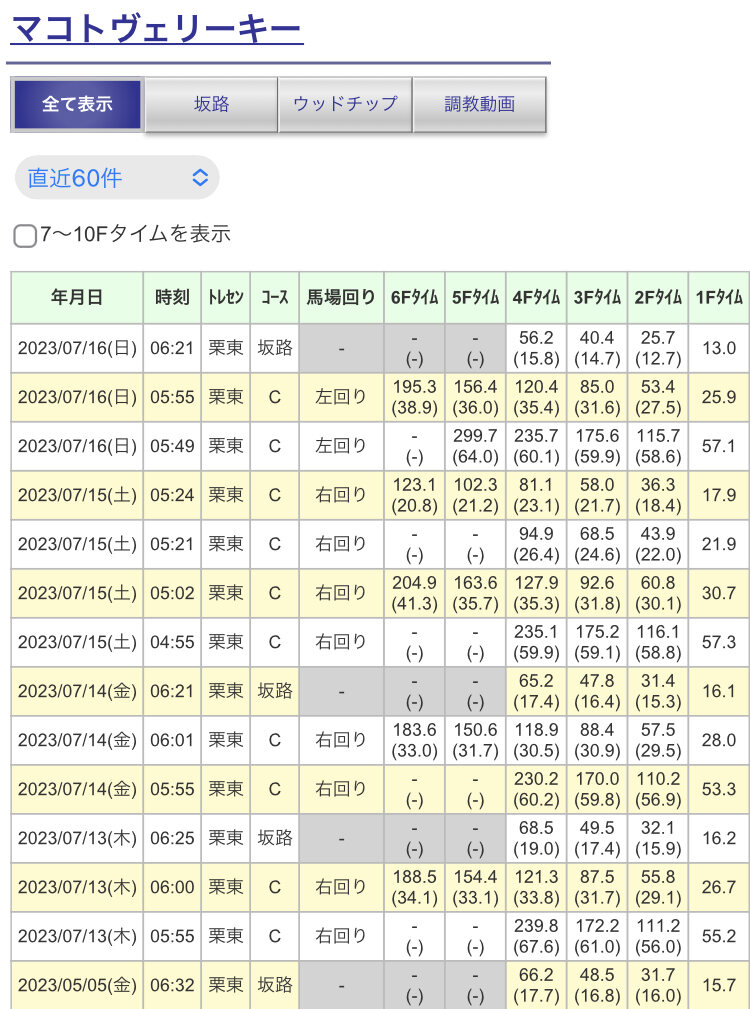Click 4F time 56.2 (15.8)

click(x=536, y=348)
